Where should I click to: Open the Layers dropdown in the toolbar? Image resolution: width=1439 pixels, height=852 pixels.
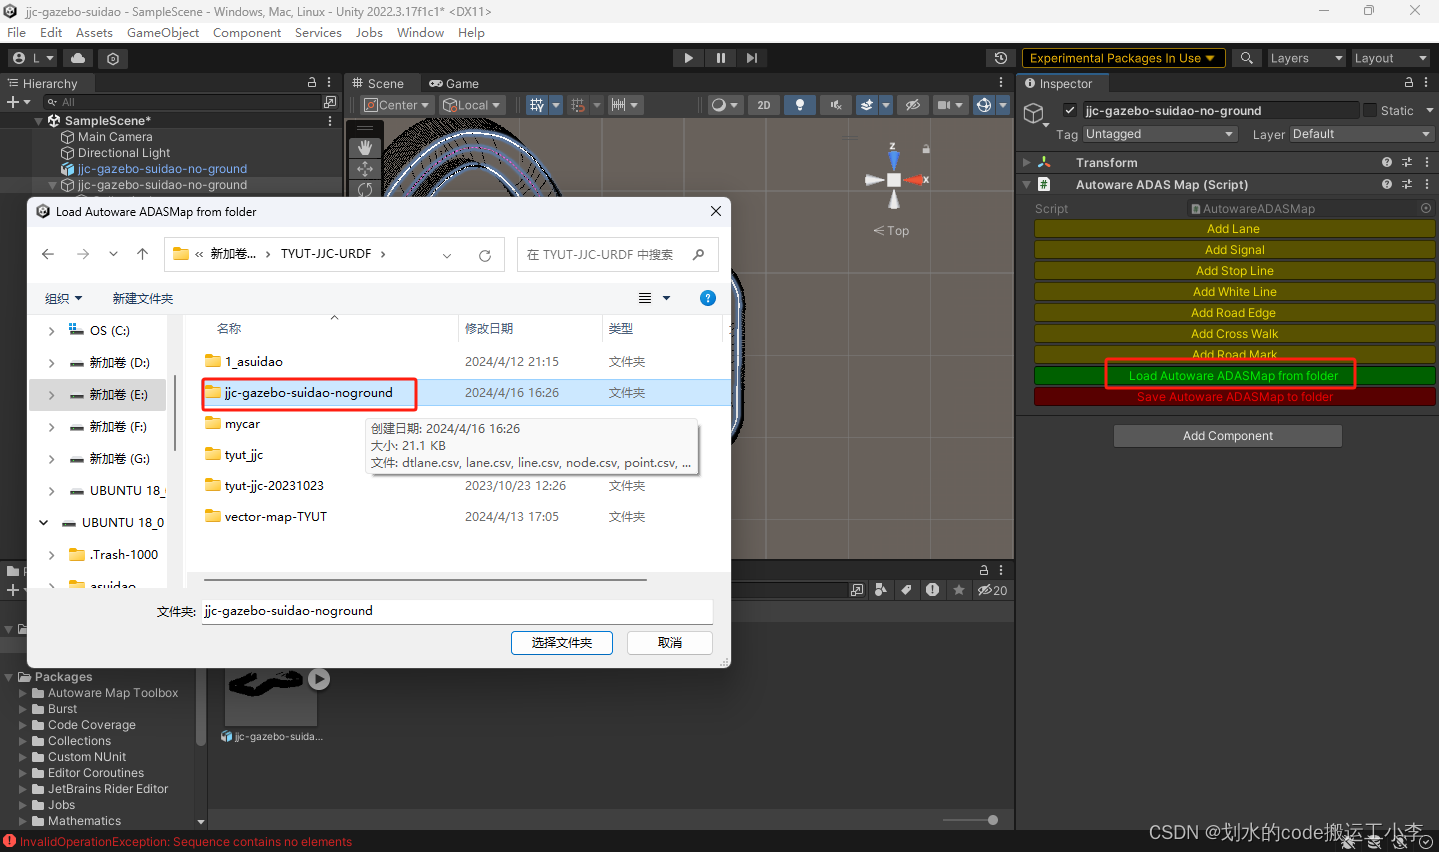[1305, 57]
